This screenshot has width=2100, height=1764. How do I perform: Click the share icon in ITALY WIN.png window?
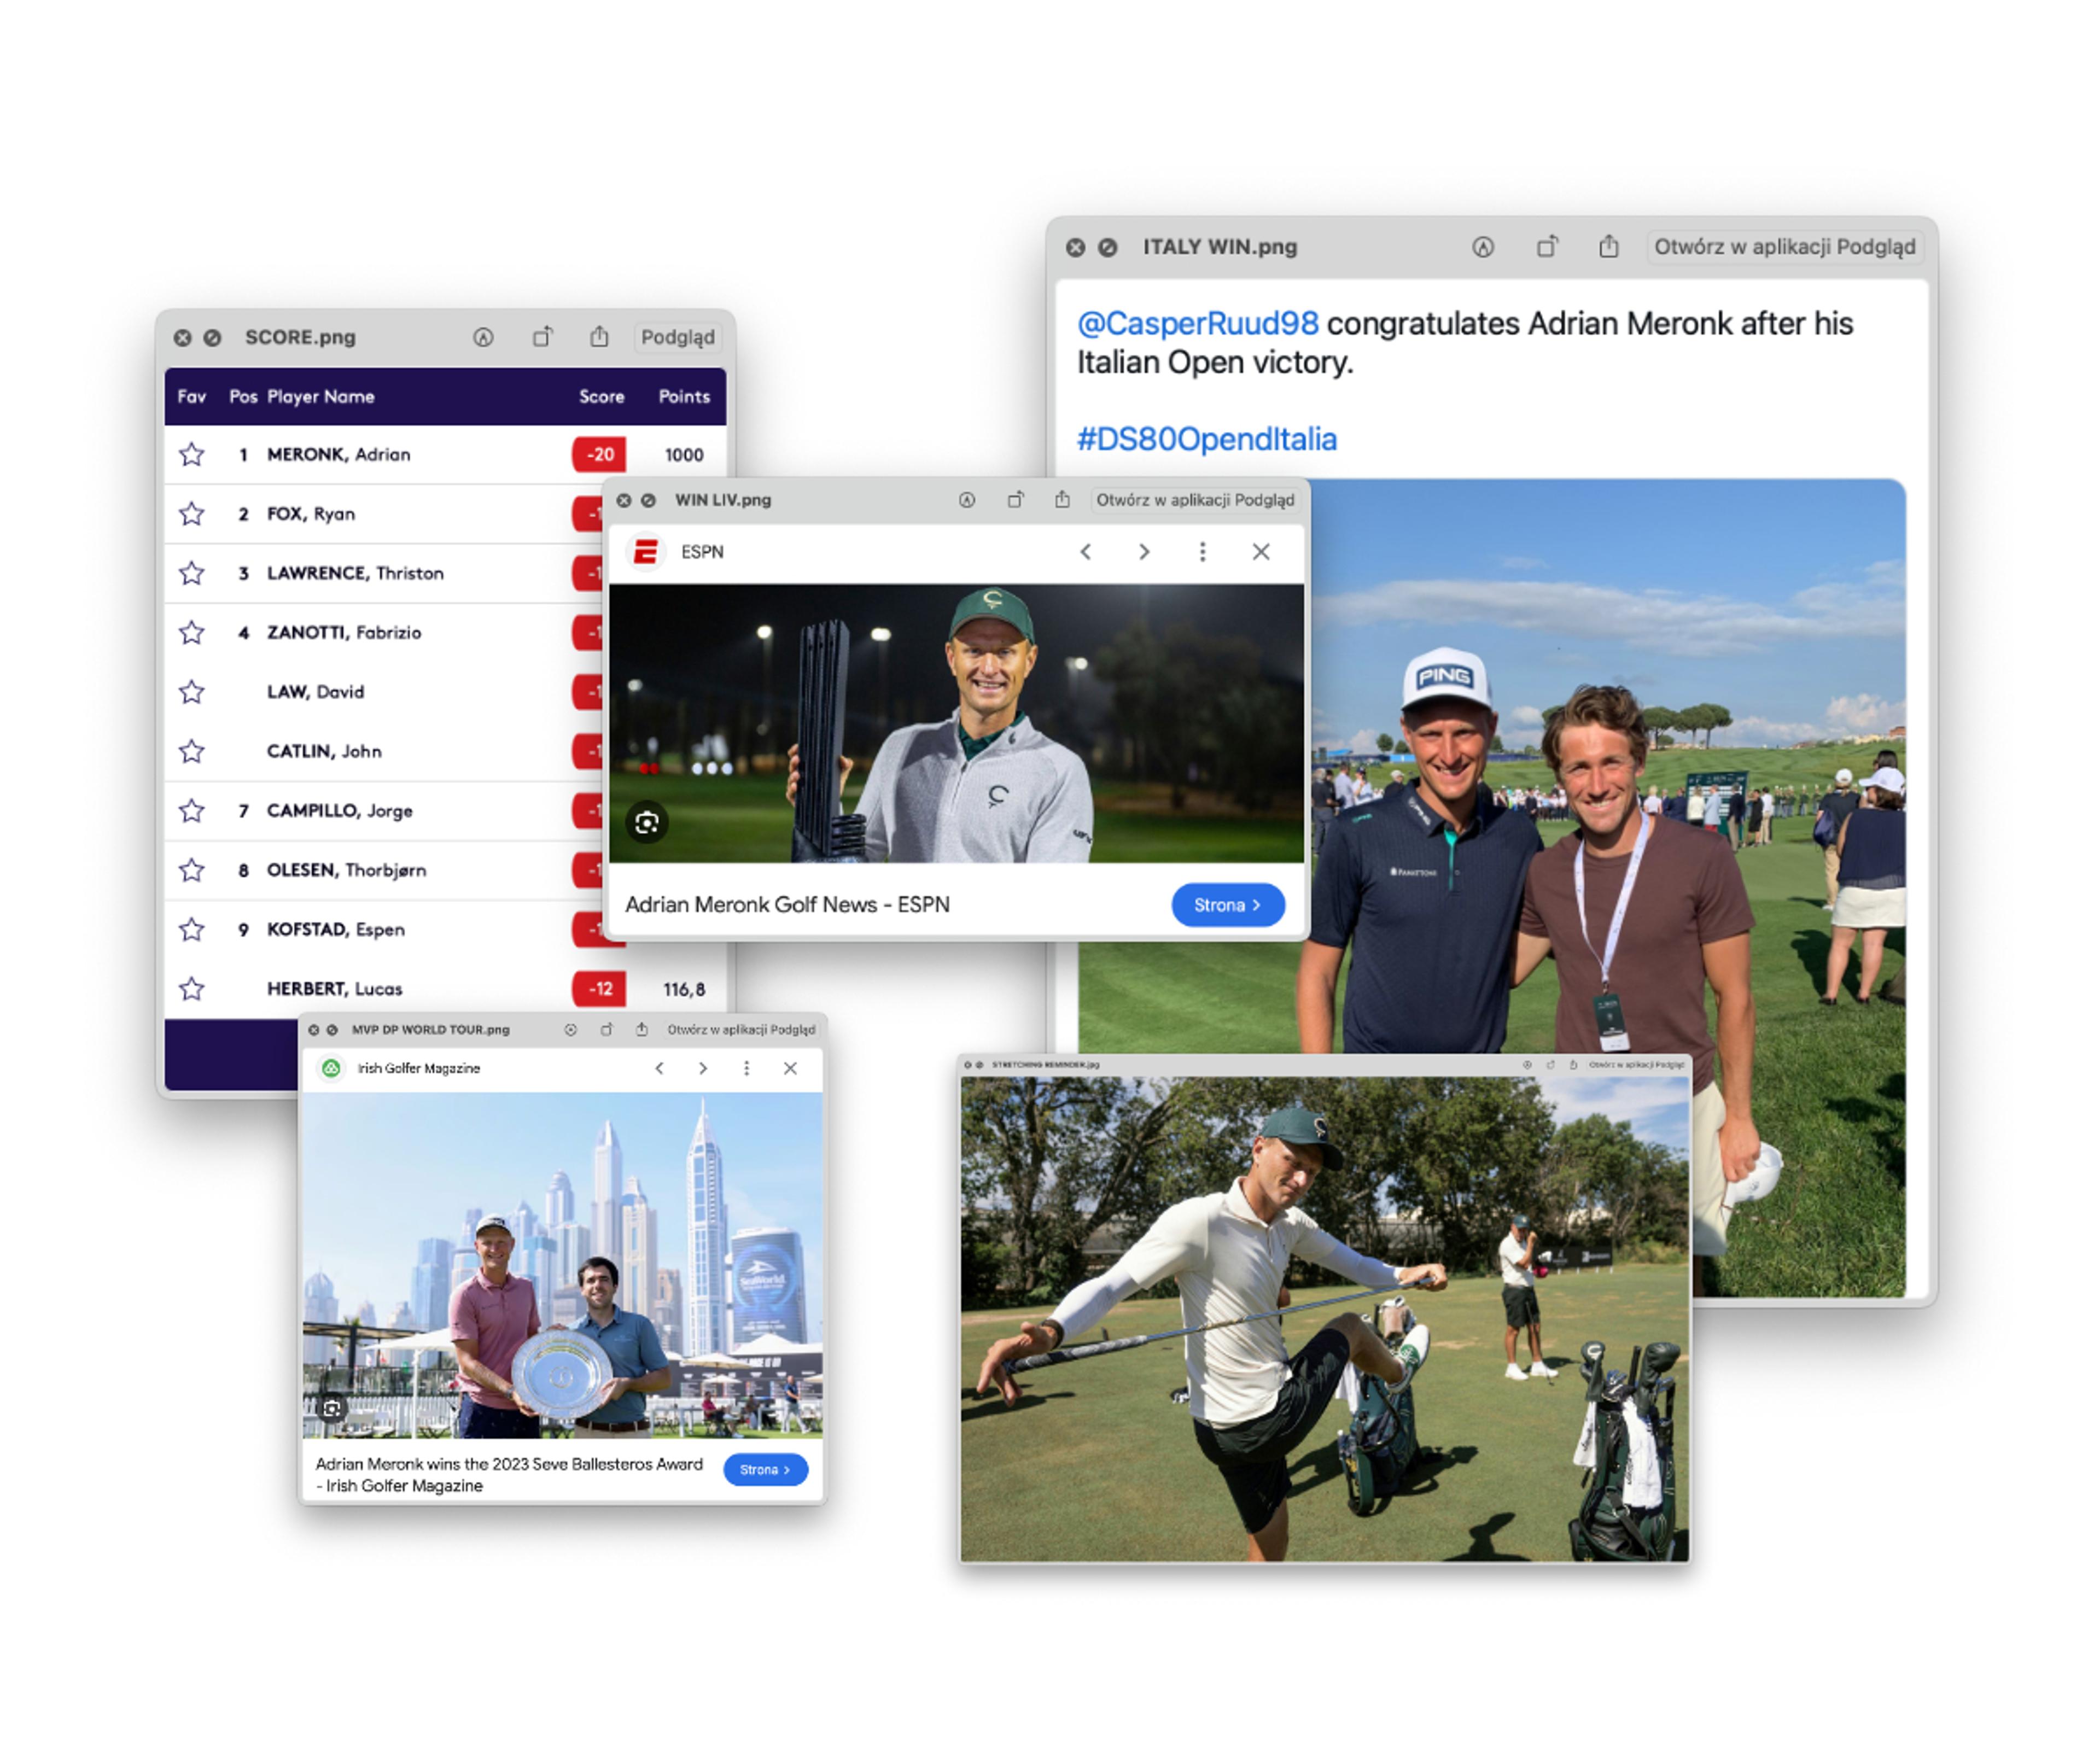[x=1608, y=247]
